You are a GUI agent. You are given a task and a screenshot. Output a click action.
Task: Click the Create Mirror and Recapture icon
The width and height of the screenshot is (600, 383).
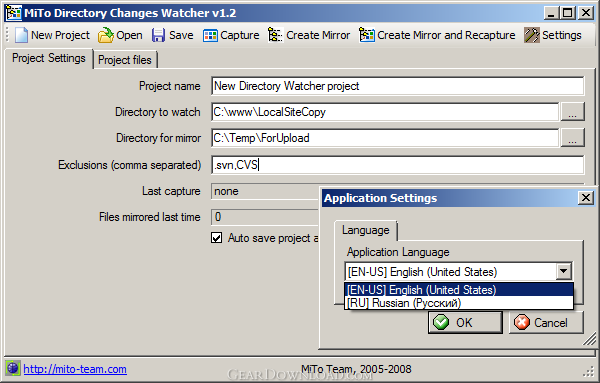(x=367, y=35)
